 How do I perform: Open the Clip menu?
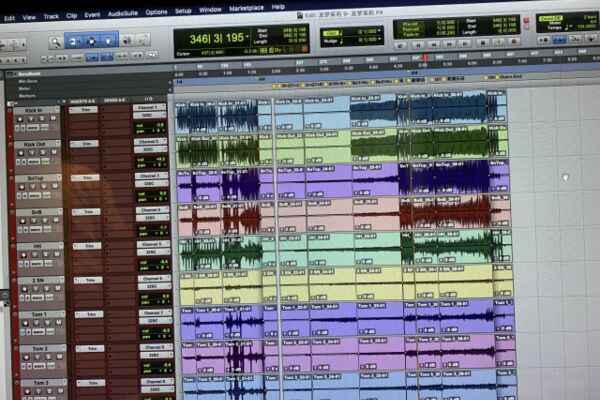(72, 16)
